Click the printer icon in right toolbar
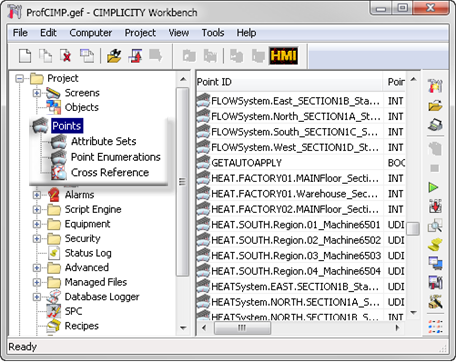This screenshot has height=362, width=457. (435, 125)
